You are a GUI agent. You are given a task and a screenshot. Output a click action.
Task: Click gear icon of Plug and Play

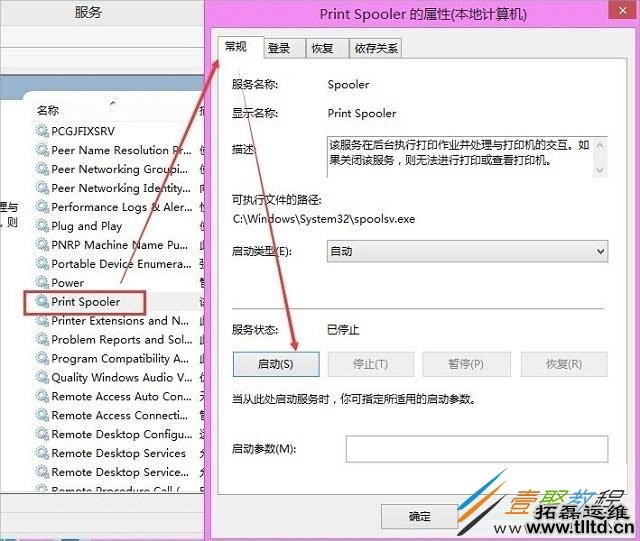point(42,225)
